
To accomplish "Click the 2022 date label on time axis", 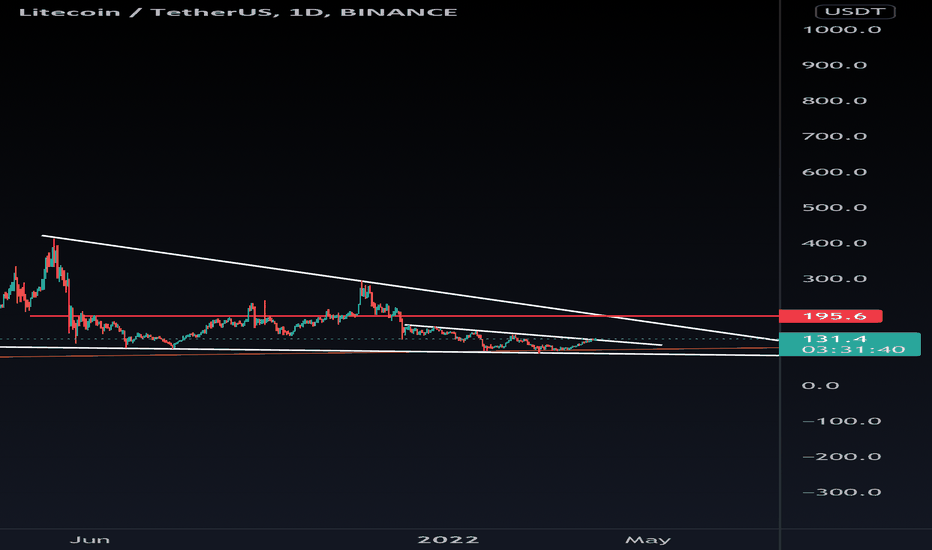I will click(448, 539).
